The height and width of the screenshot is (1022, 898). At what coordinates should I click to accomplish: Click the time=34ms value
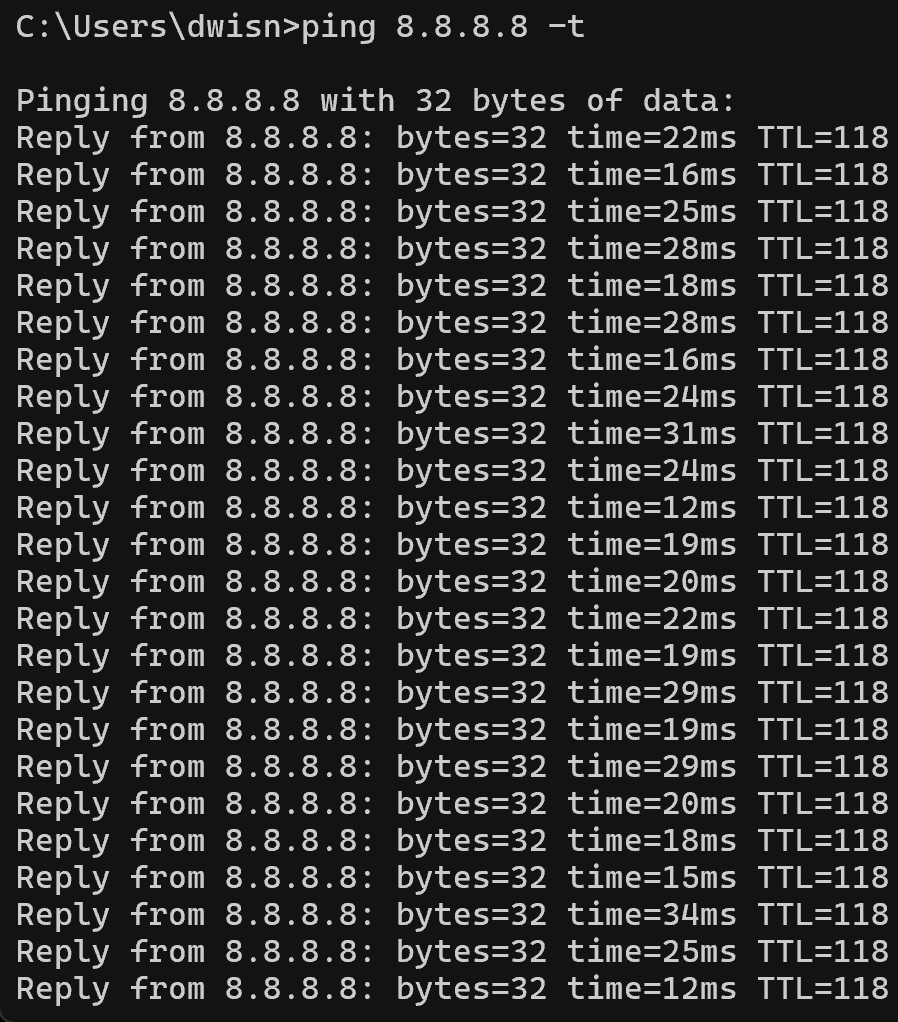652,915
